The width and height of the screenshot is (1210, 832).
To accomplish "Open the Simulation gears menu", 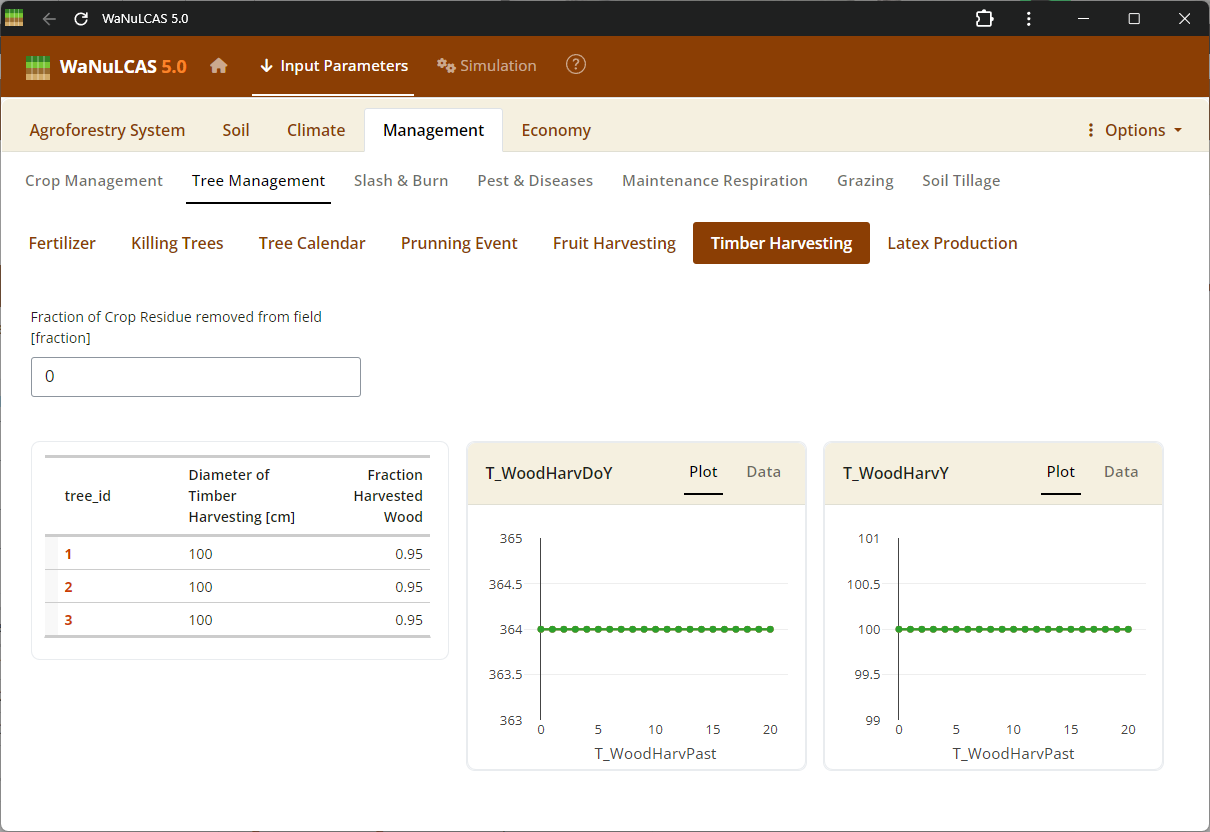I will (x=487, y=66).
